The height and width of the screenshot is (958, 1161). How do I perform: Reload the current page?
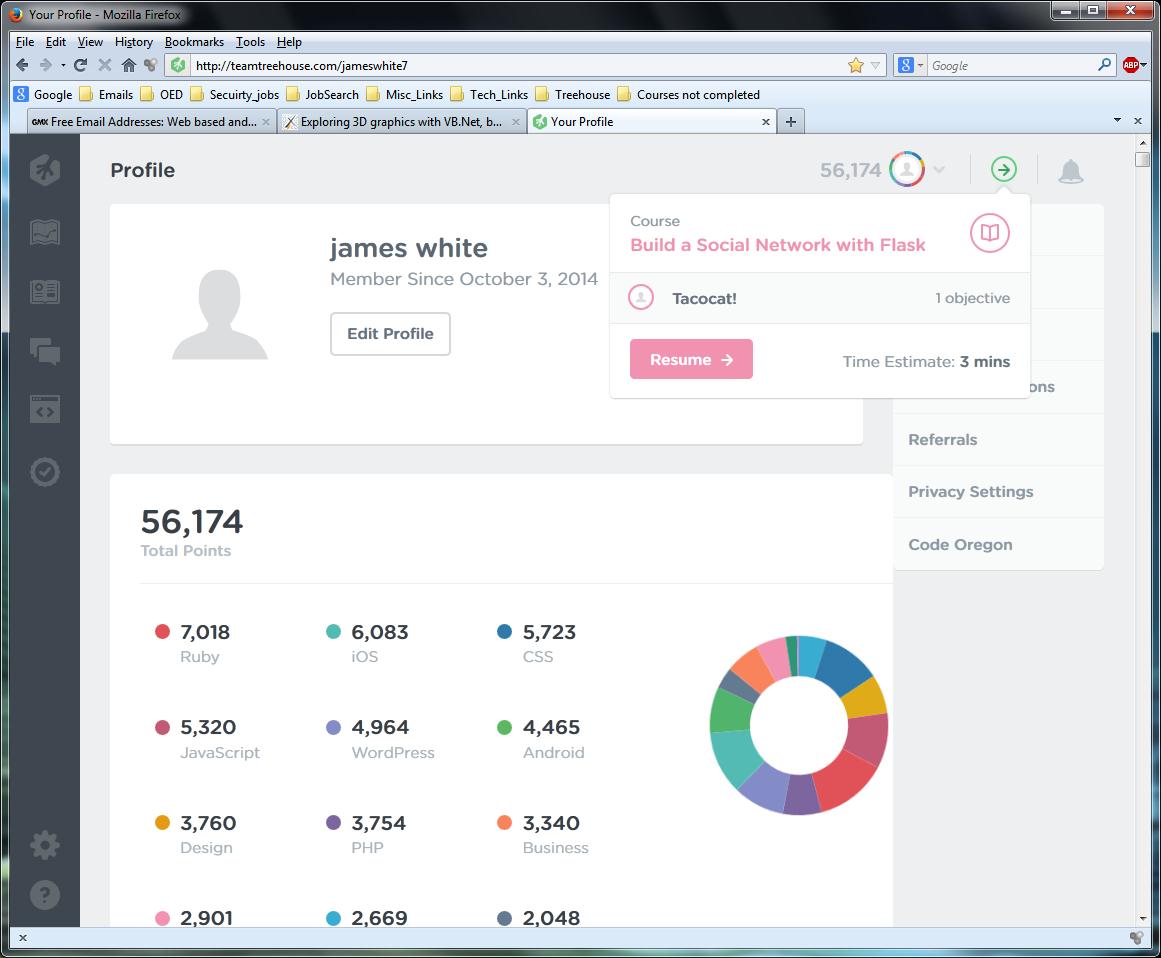click(x=81, y=65)
